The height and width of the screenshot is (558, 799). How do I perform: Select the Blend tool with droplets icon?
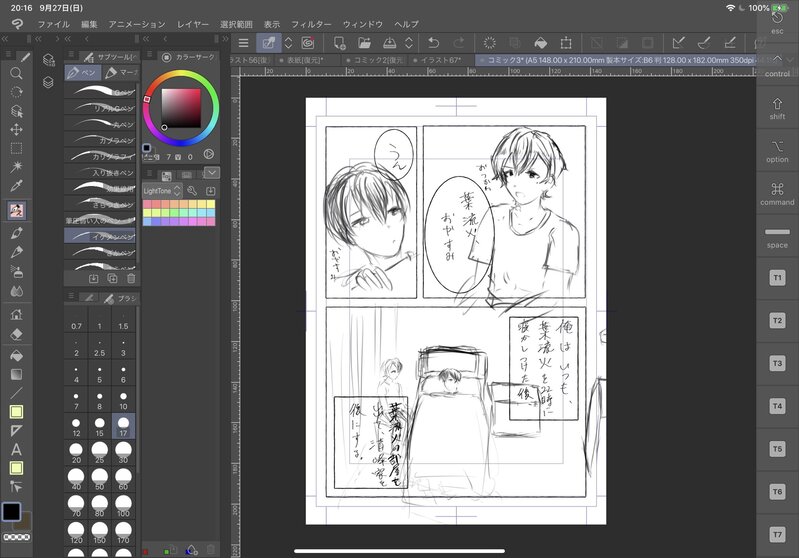[x=16, y=291]
